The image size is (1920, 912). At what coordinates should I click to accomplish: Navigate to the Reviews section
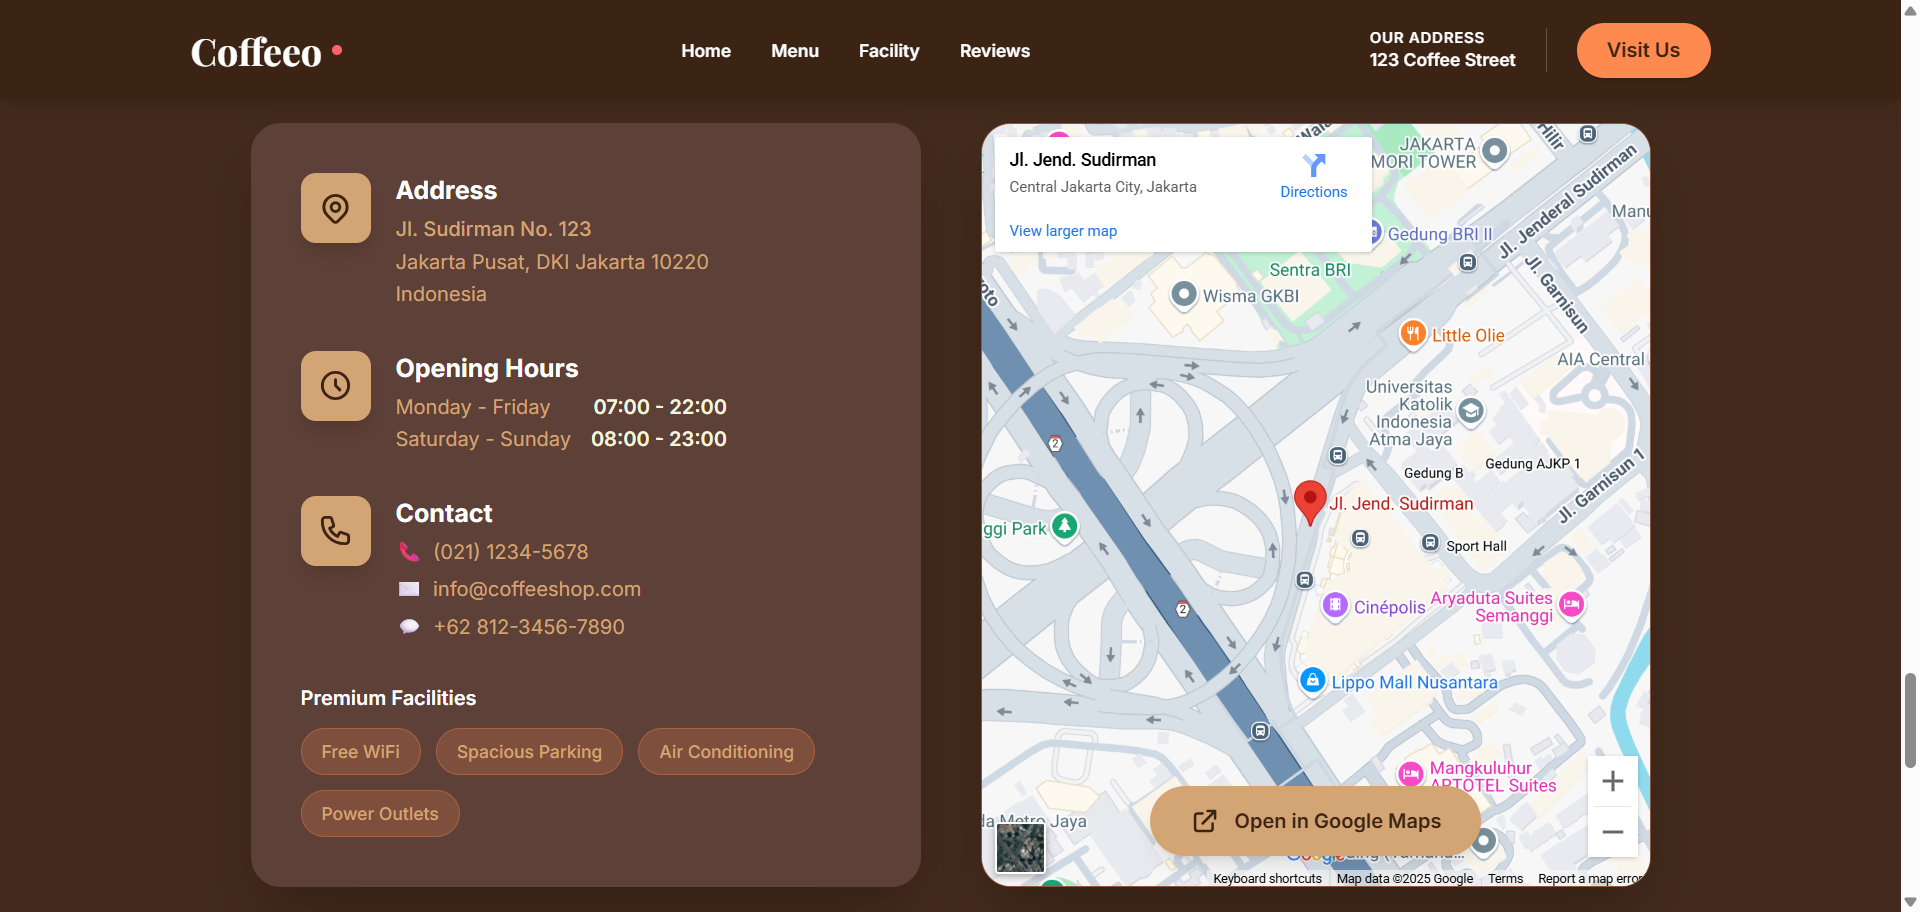[994, 51]
